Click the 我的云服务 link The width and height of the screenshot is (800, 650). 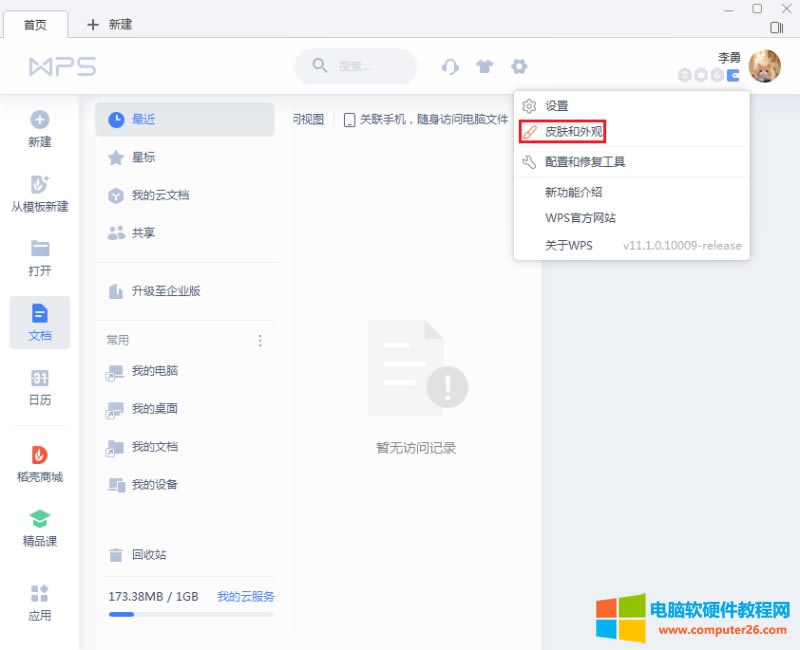(245, 596)
